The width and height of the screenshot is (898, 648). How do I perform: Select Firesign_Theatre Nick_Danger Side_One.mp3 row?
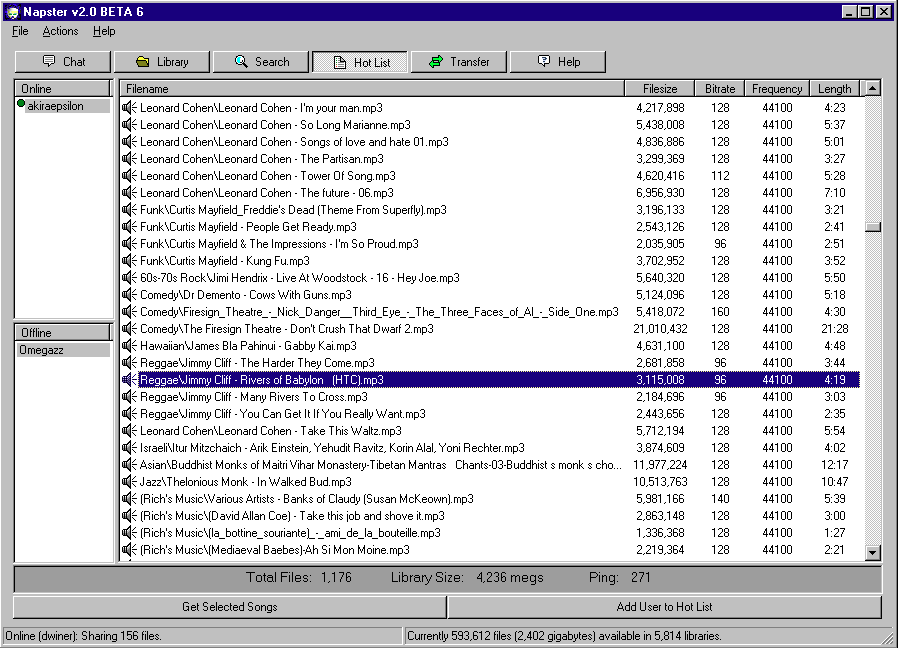pos(490,312)
